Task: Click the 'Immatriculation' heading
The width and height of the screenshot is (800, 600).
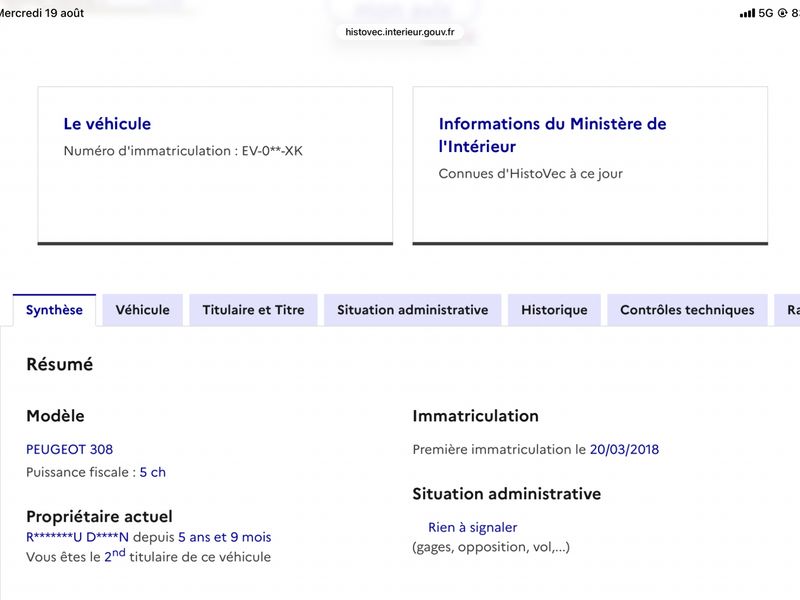Action: [x=476, y=416]
